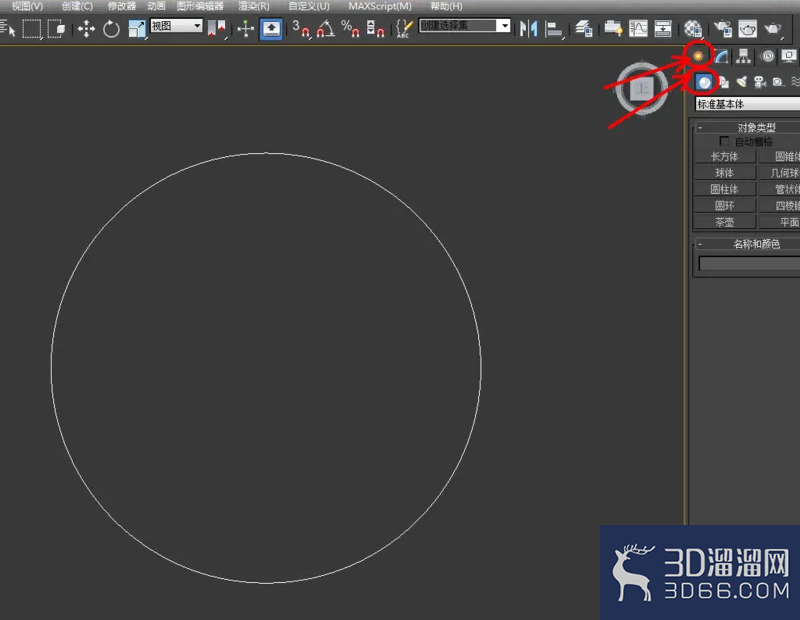Viewport: 800px width, 620px height.
Task: Open the Layer Manager icon
Action: [x=583, y=29]
